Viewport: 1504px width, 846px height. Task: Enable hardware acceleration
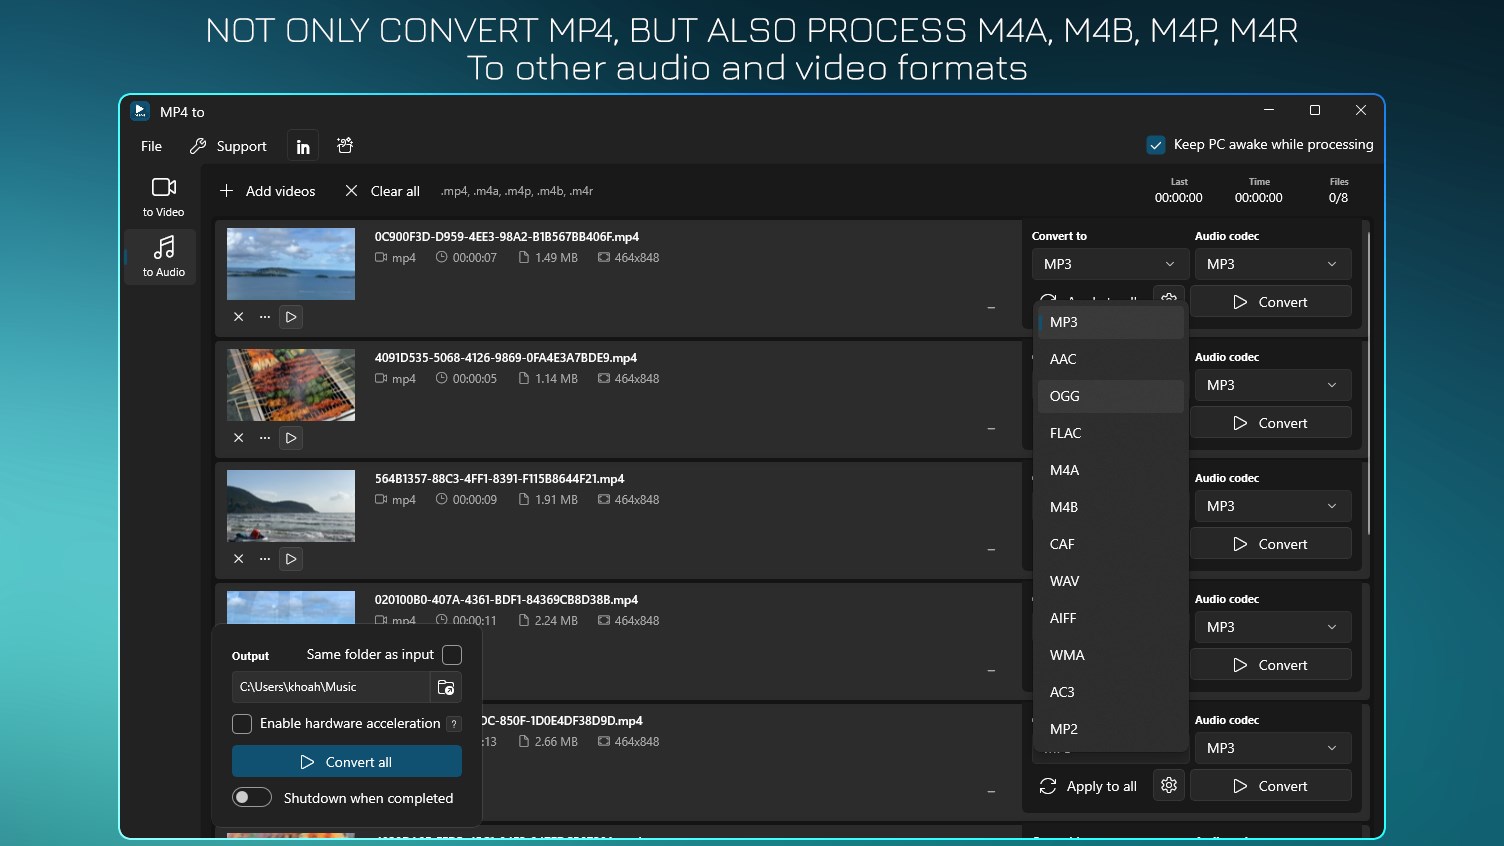tap(241, 723)
